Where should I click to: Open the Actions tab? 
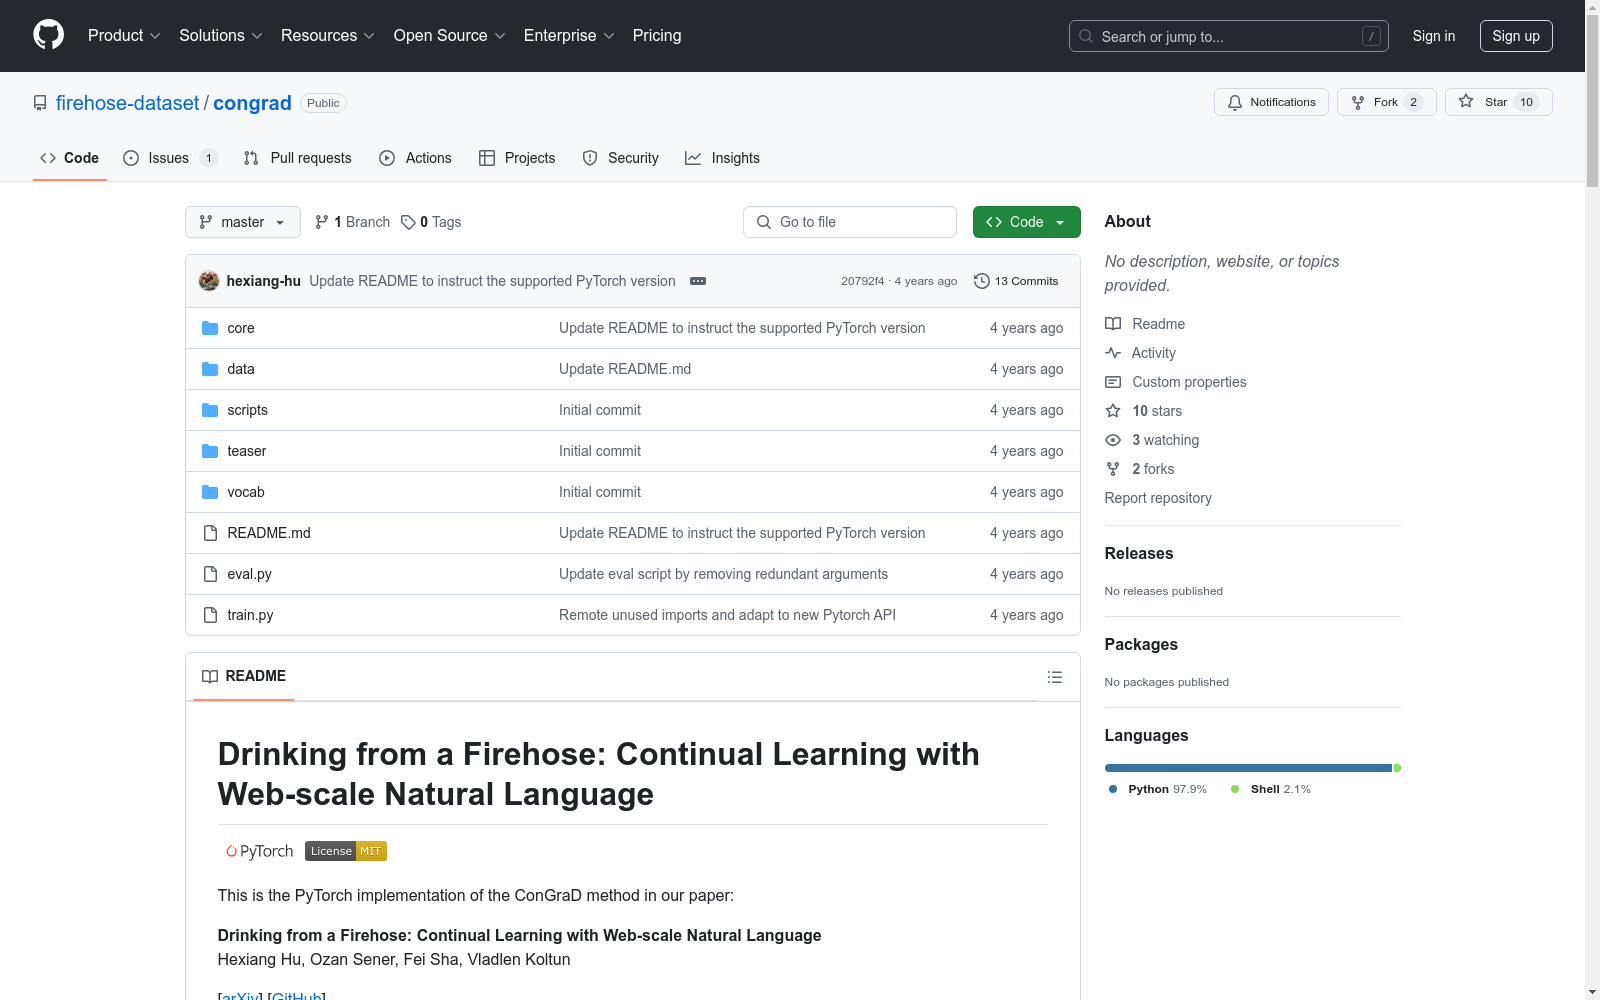(416, 158)
